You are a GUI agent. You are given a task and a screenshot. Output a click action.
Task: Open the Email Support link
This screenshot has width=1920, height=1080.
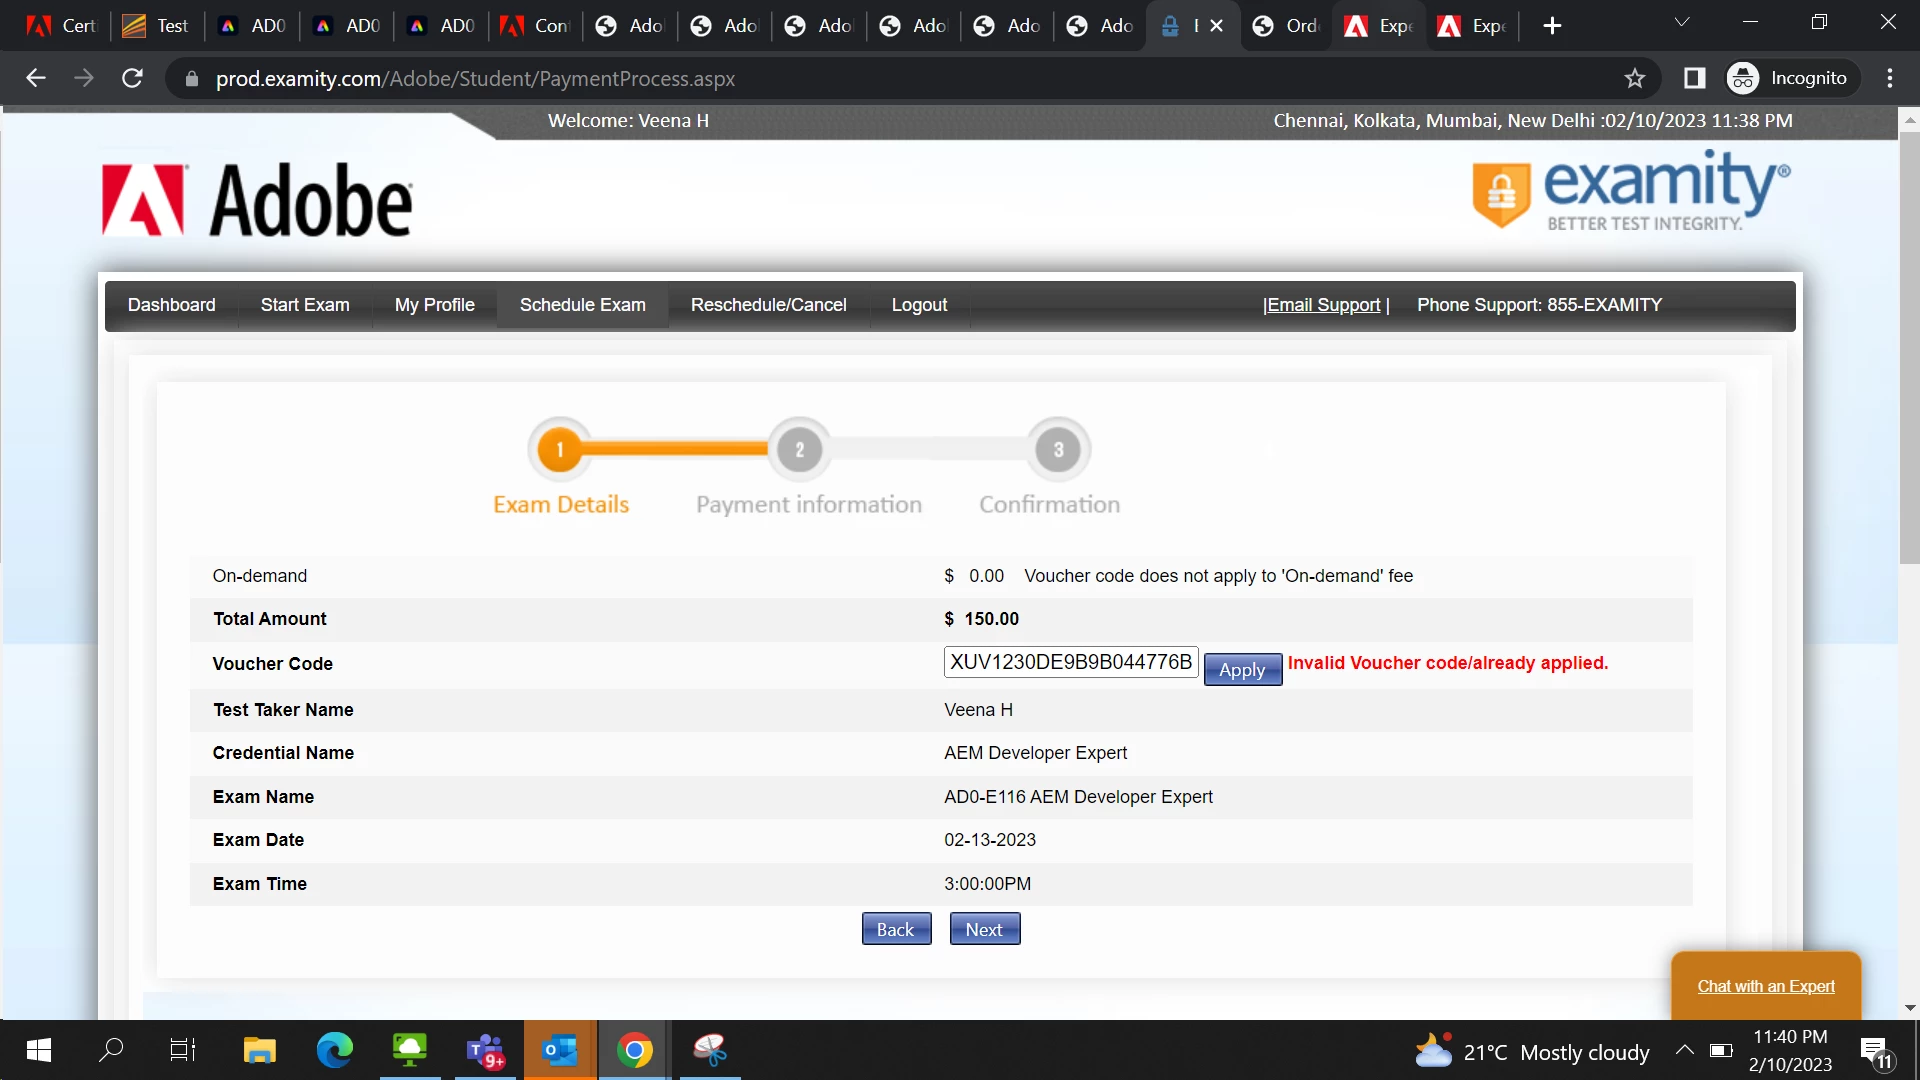coord(1324,305)
